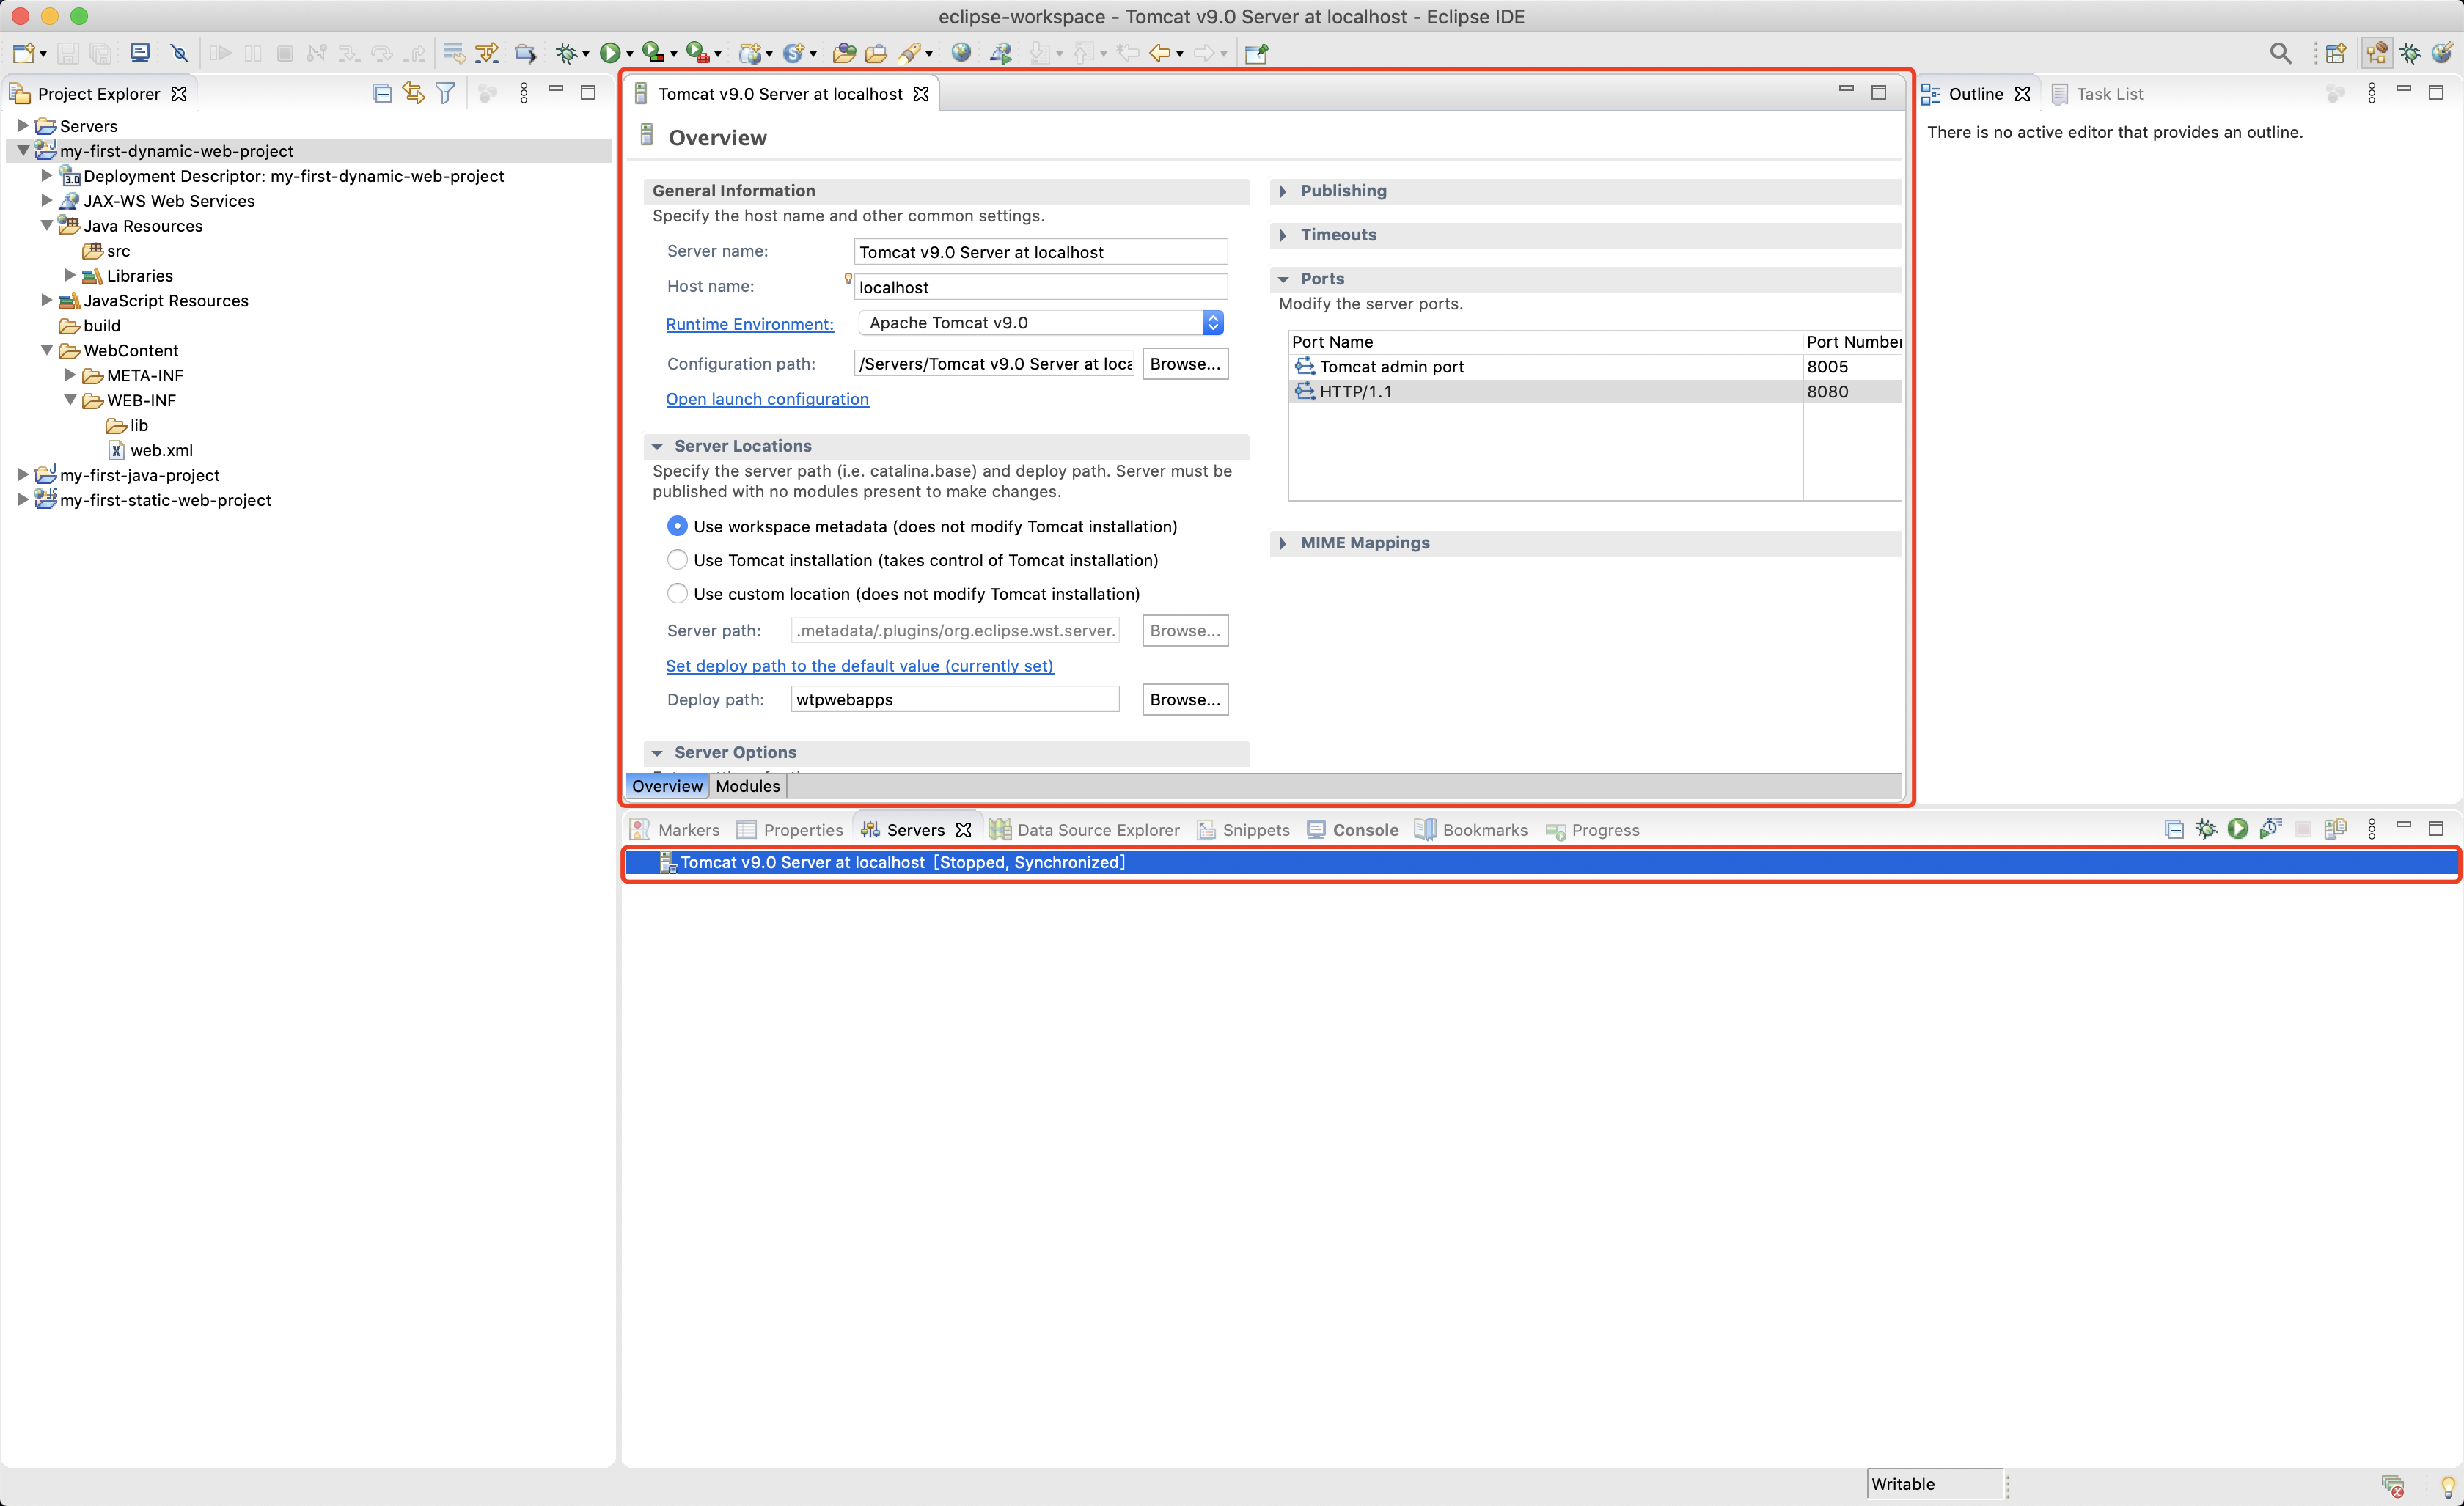Start the server in profile mode icon
Image resolution: width=2464 pixels, height=1506 pixels.
[x=2270, y=829]
